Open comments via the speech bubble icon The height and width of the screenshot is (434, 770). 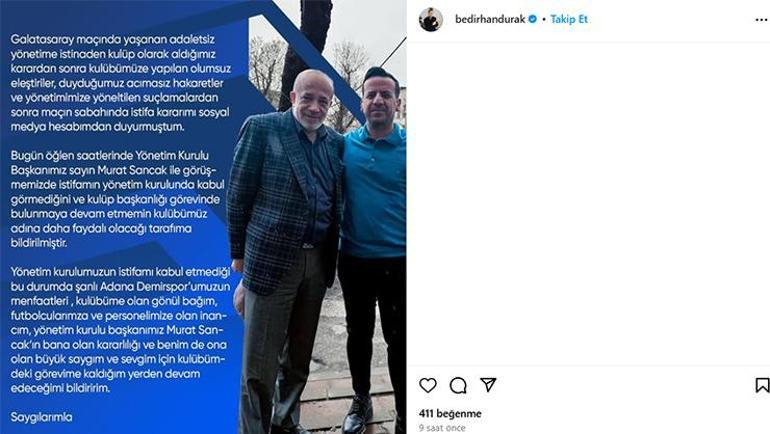click(x=458, y=385)
